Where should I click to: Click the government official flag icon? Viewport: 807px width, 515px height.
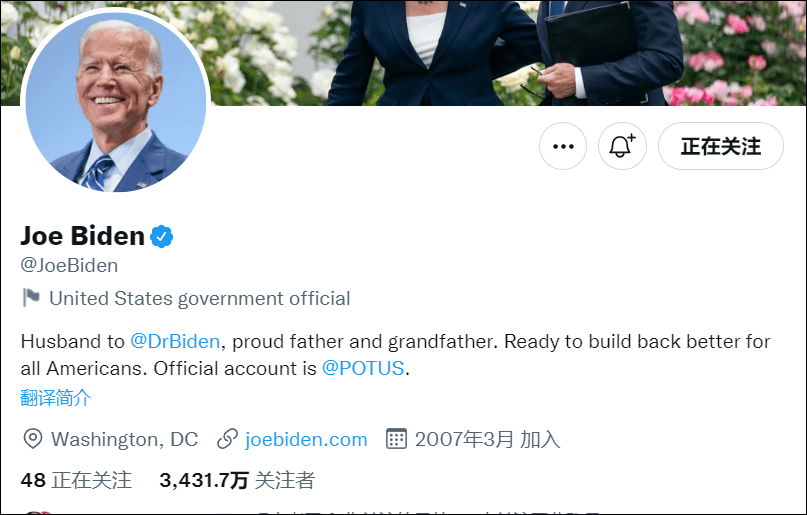click(x=31, y=298)
